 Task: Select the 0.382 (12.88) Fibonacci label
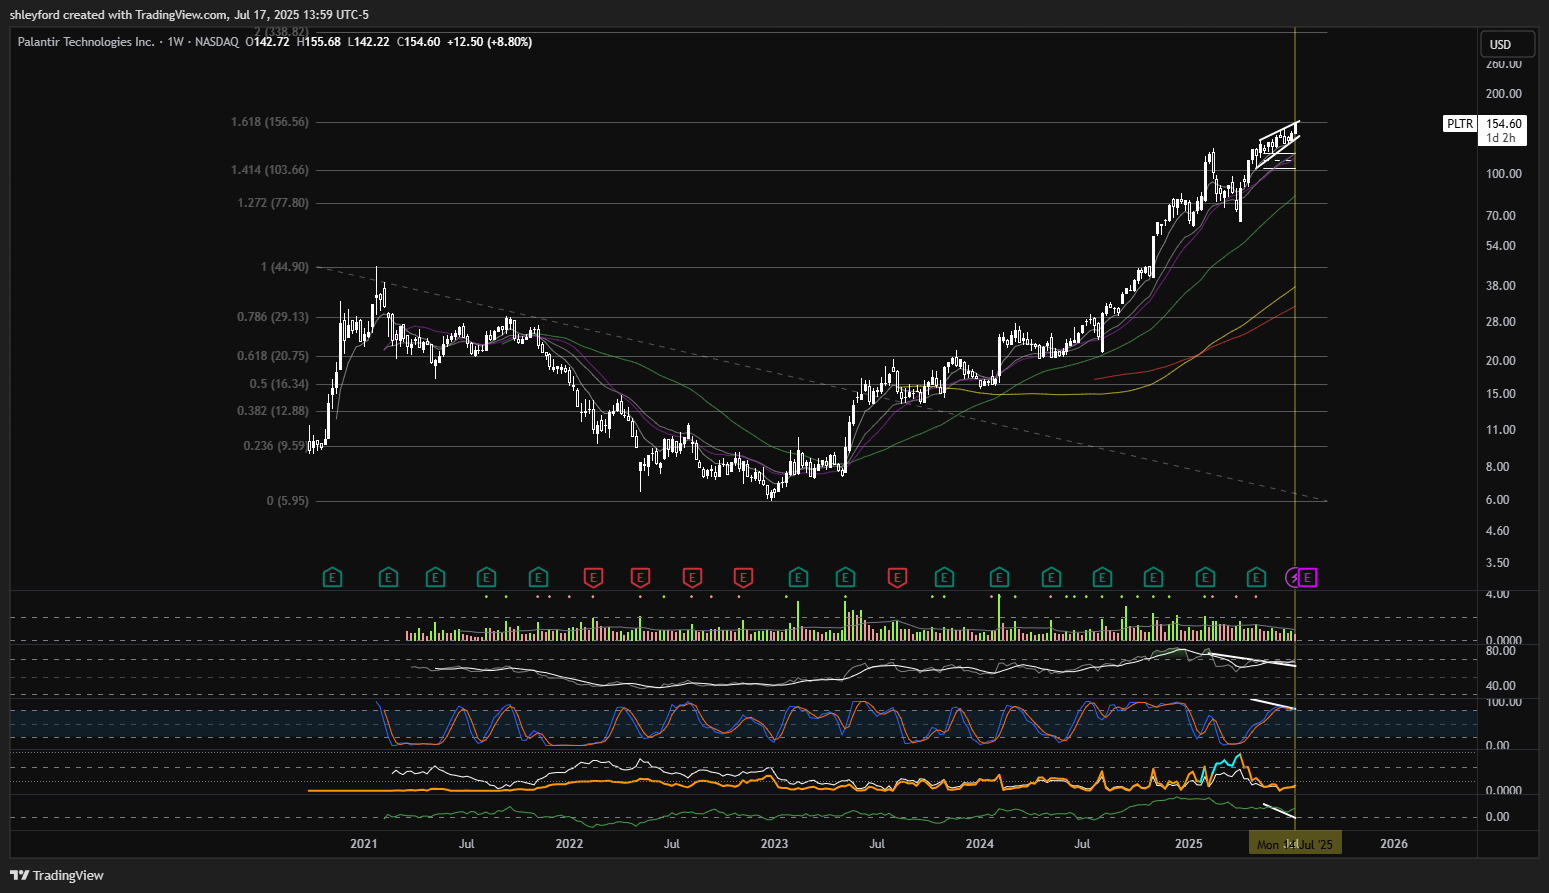point(273,411)
